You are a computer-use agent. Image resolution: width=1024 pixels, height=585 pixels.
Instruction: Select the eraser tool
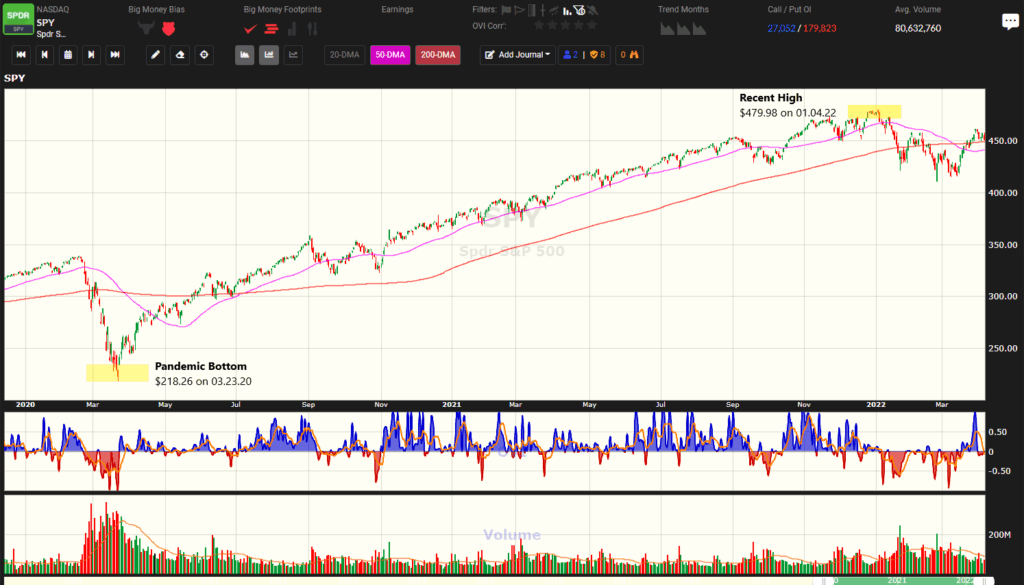point(180,55)
